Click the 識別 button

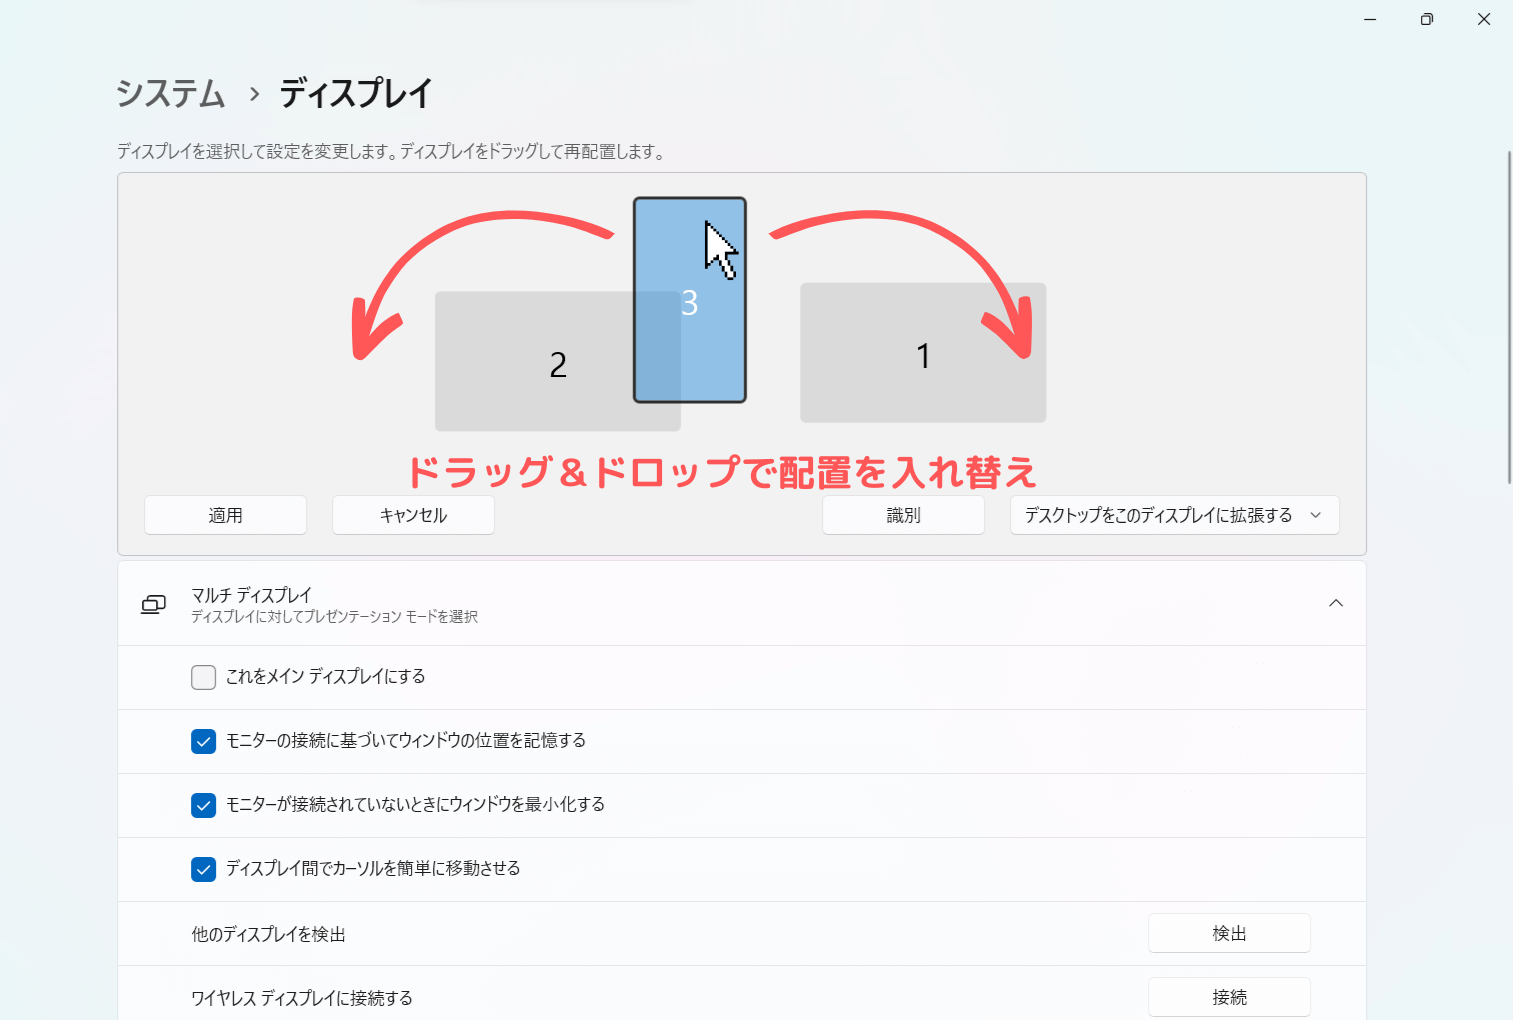click(x=903, y=515)
